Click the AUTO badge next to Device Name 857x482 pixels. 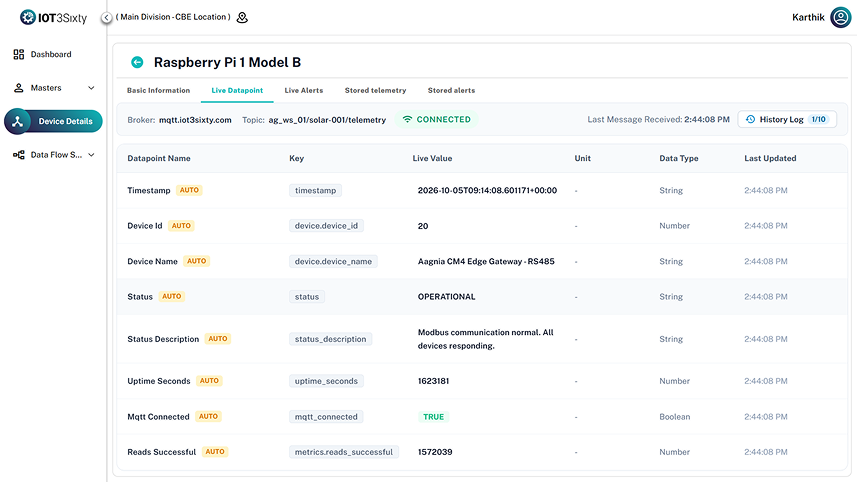click(x=197, y=261)
